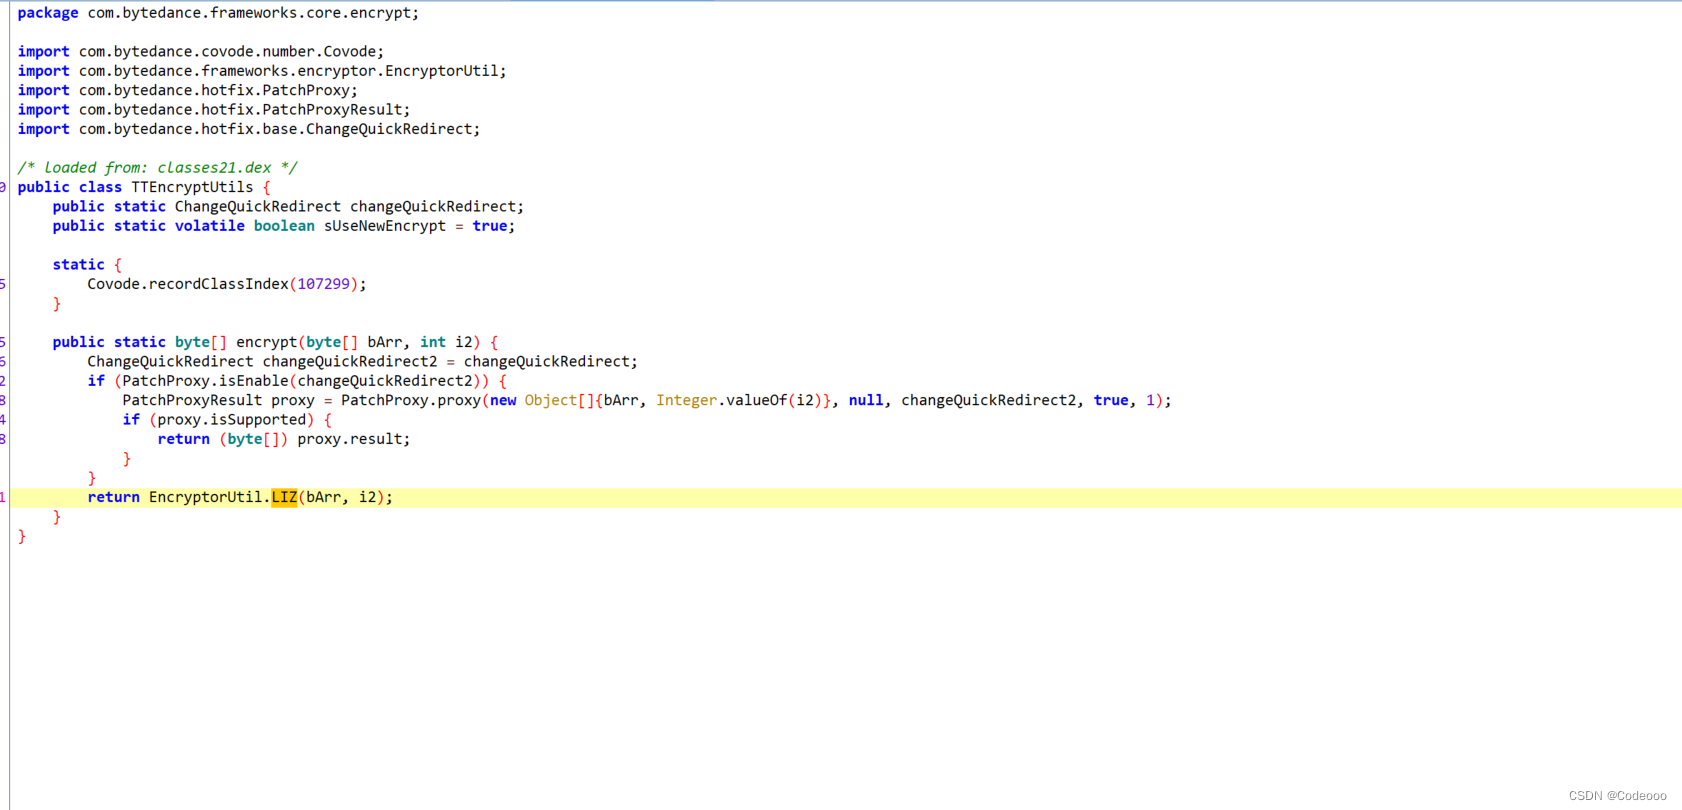This screenshot has height=810, width=1682.
Task: Click the 'loaded from: classes21.dex' comment
Action: coord(157,168)
